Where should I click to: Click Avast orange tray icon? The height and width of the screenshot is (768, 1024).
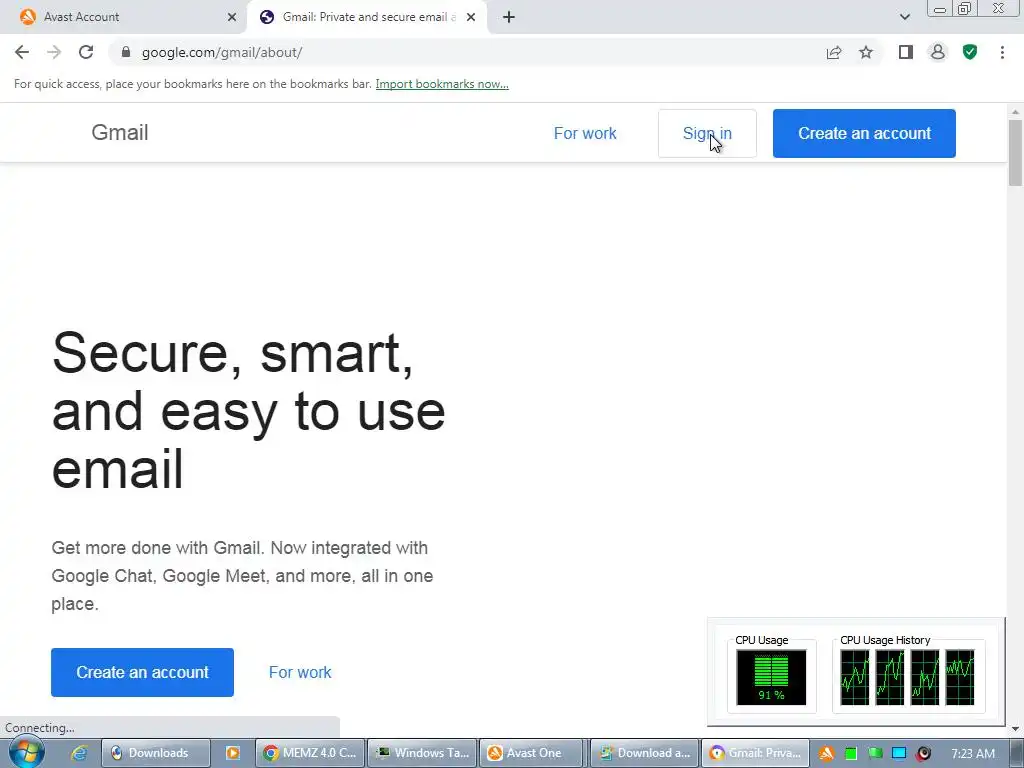pos(826,754)
